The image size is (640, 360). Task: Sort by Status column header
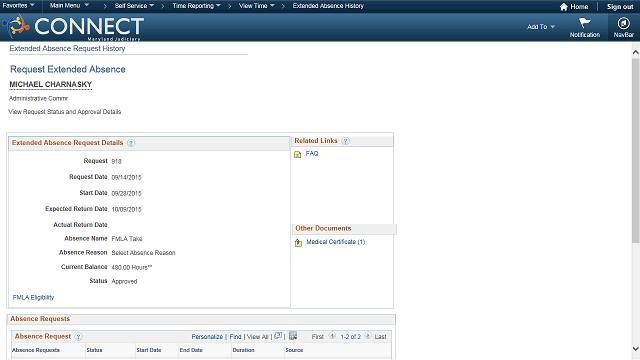coord(94,350)
